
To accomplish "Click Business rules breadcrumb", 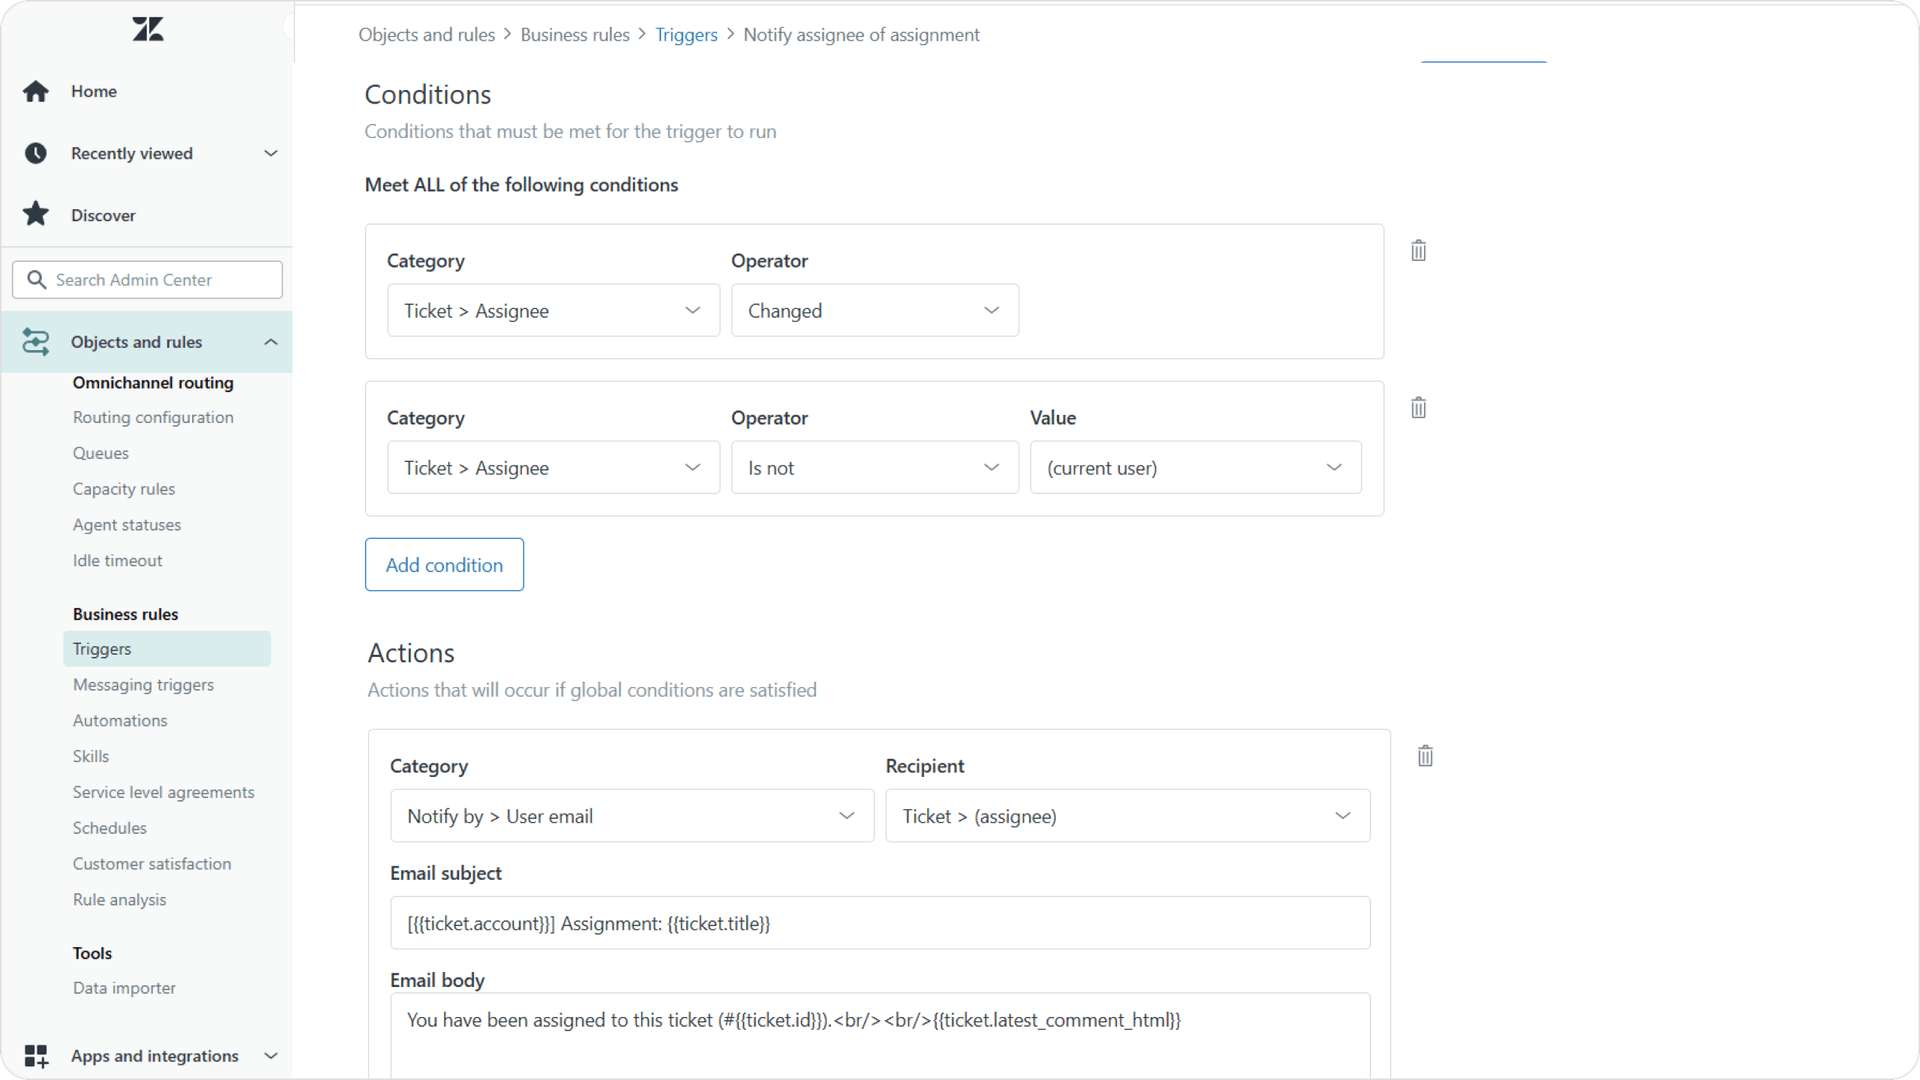I will pos(575,35).
